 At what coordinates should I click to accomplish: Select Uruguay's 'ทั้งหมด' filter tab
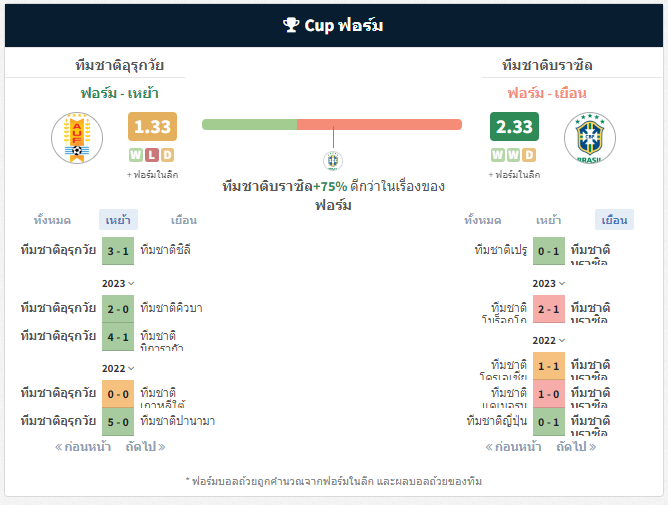[x=52, y=220]
